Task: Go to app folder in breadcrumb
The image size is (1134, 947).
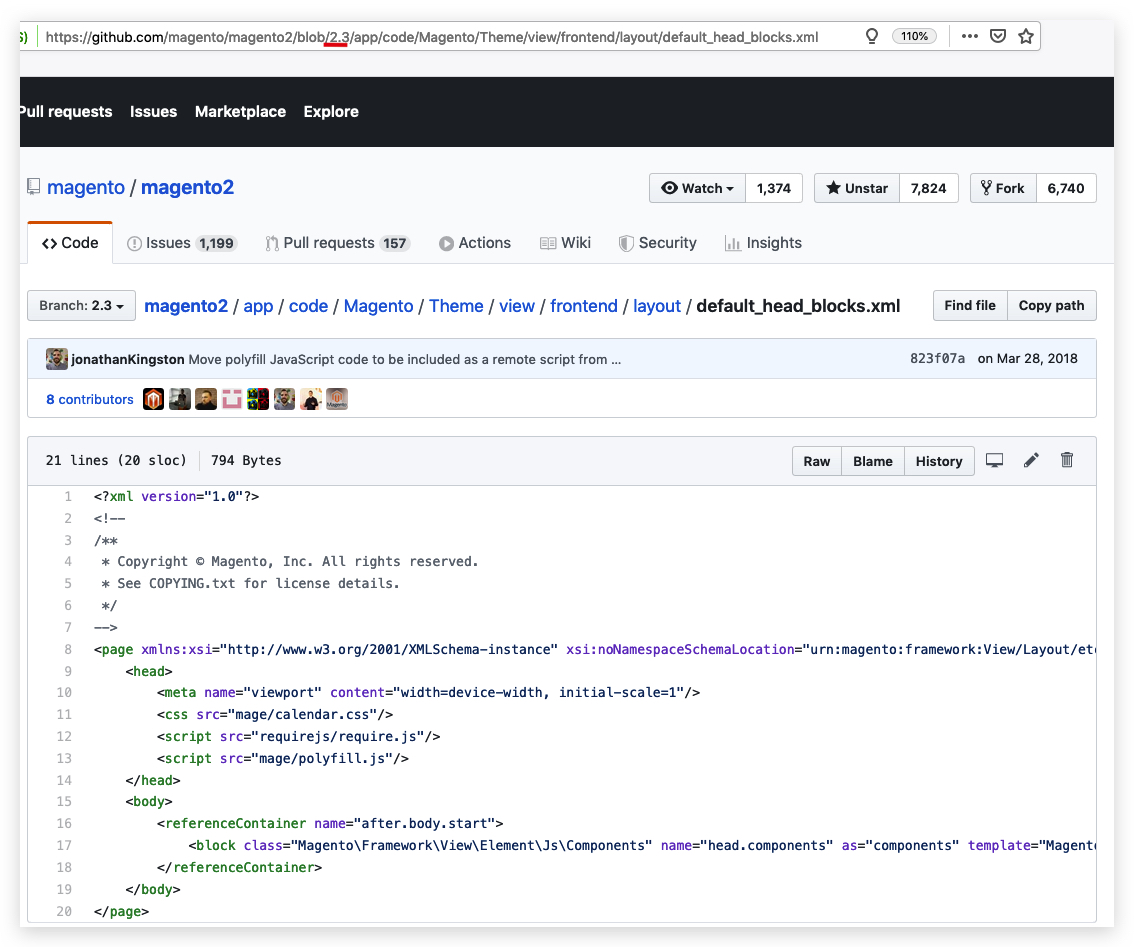Action: click(x=258, y=306)
